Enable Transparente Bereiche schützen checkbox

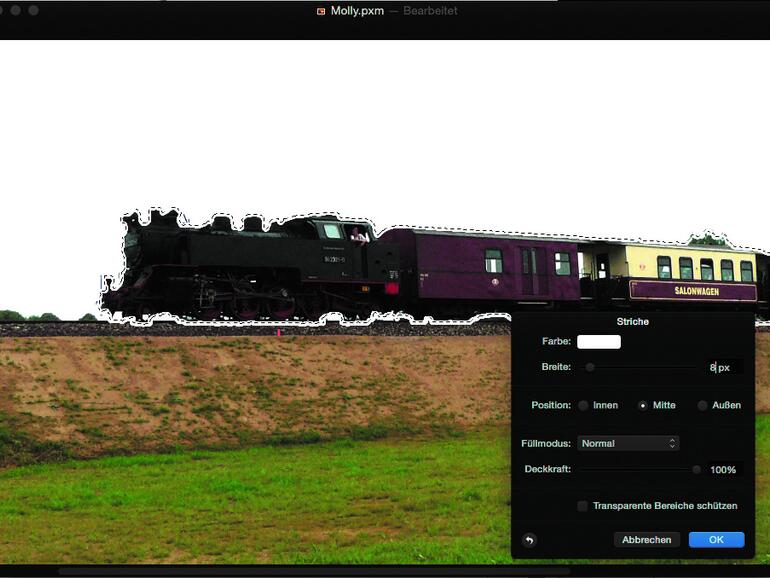point(582,506)
